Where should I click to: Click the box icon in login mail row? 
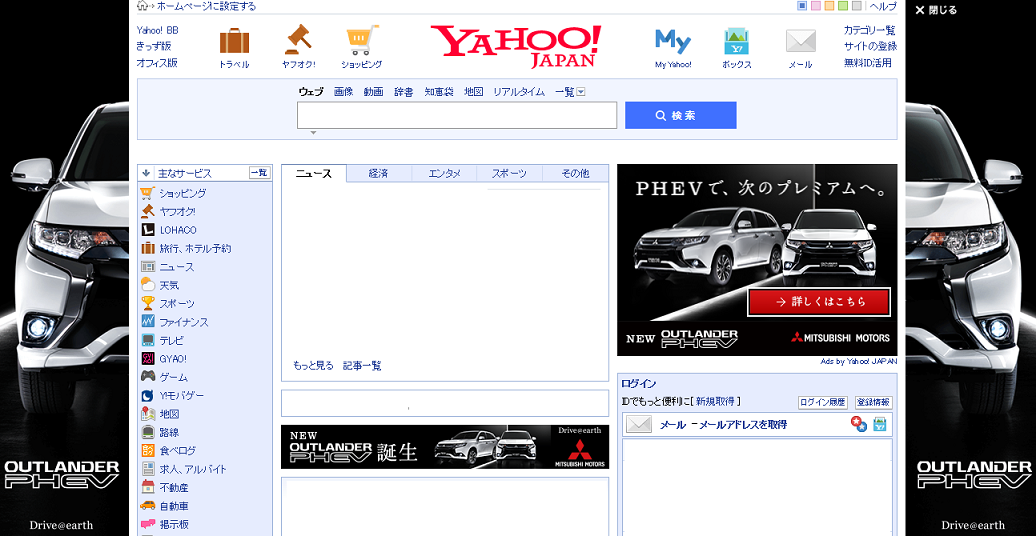(879, 424)
